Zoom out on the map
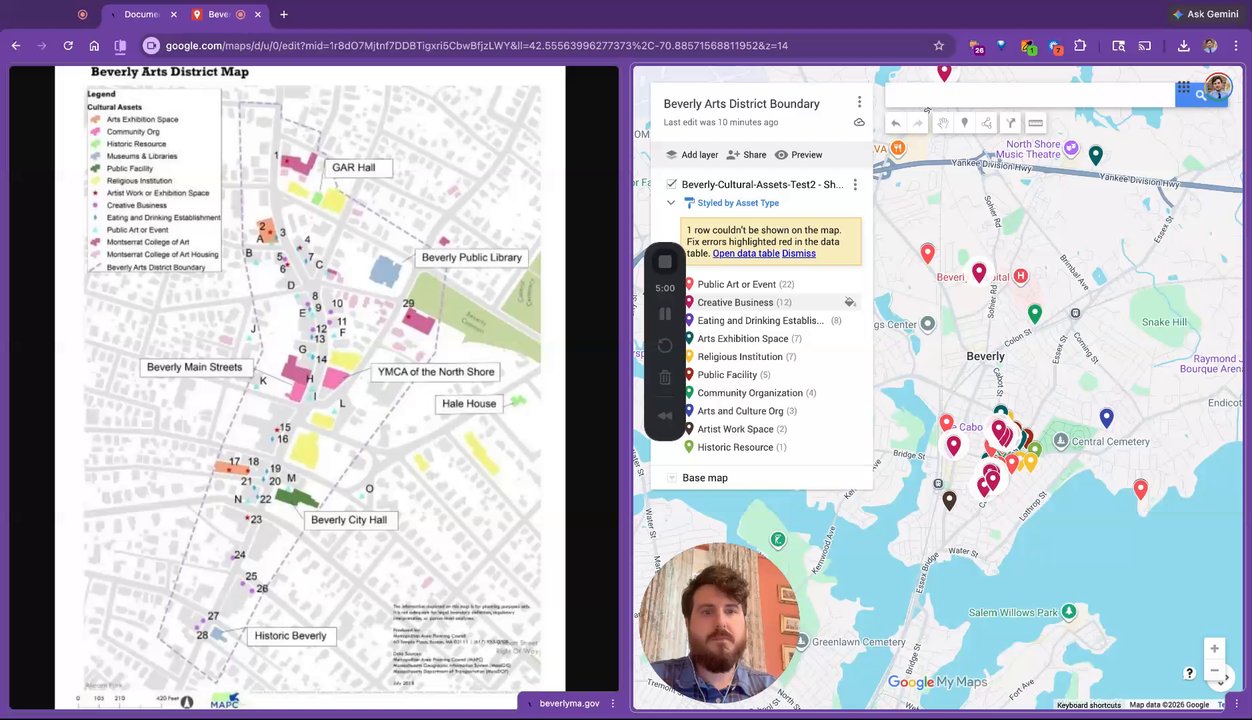 [1214, 671]
